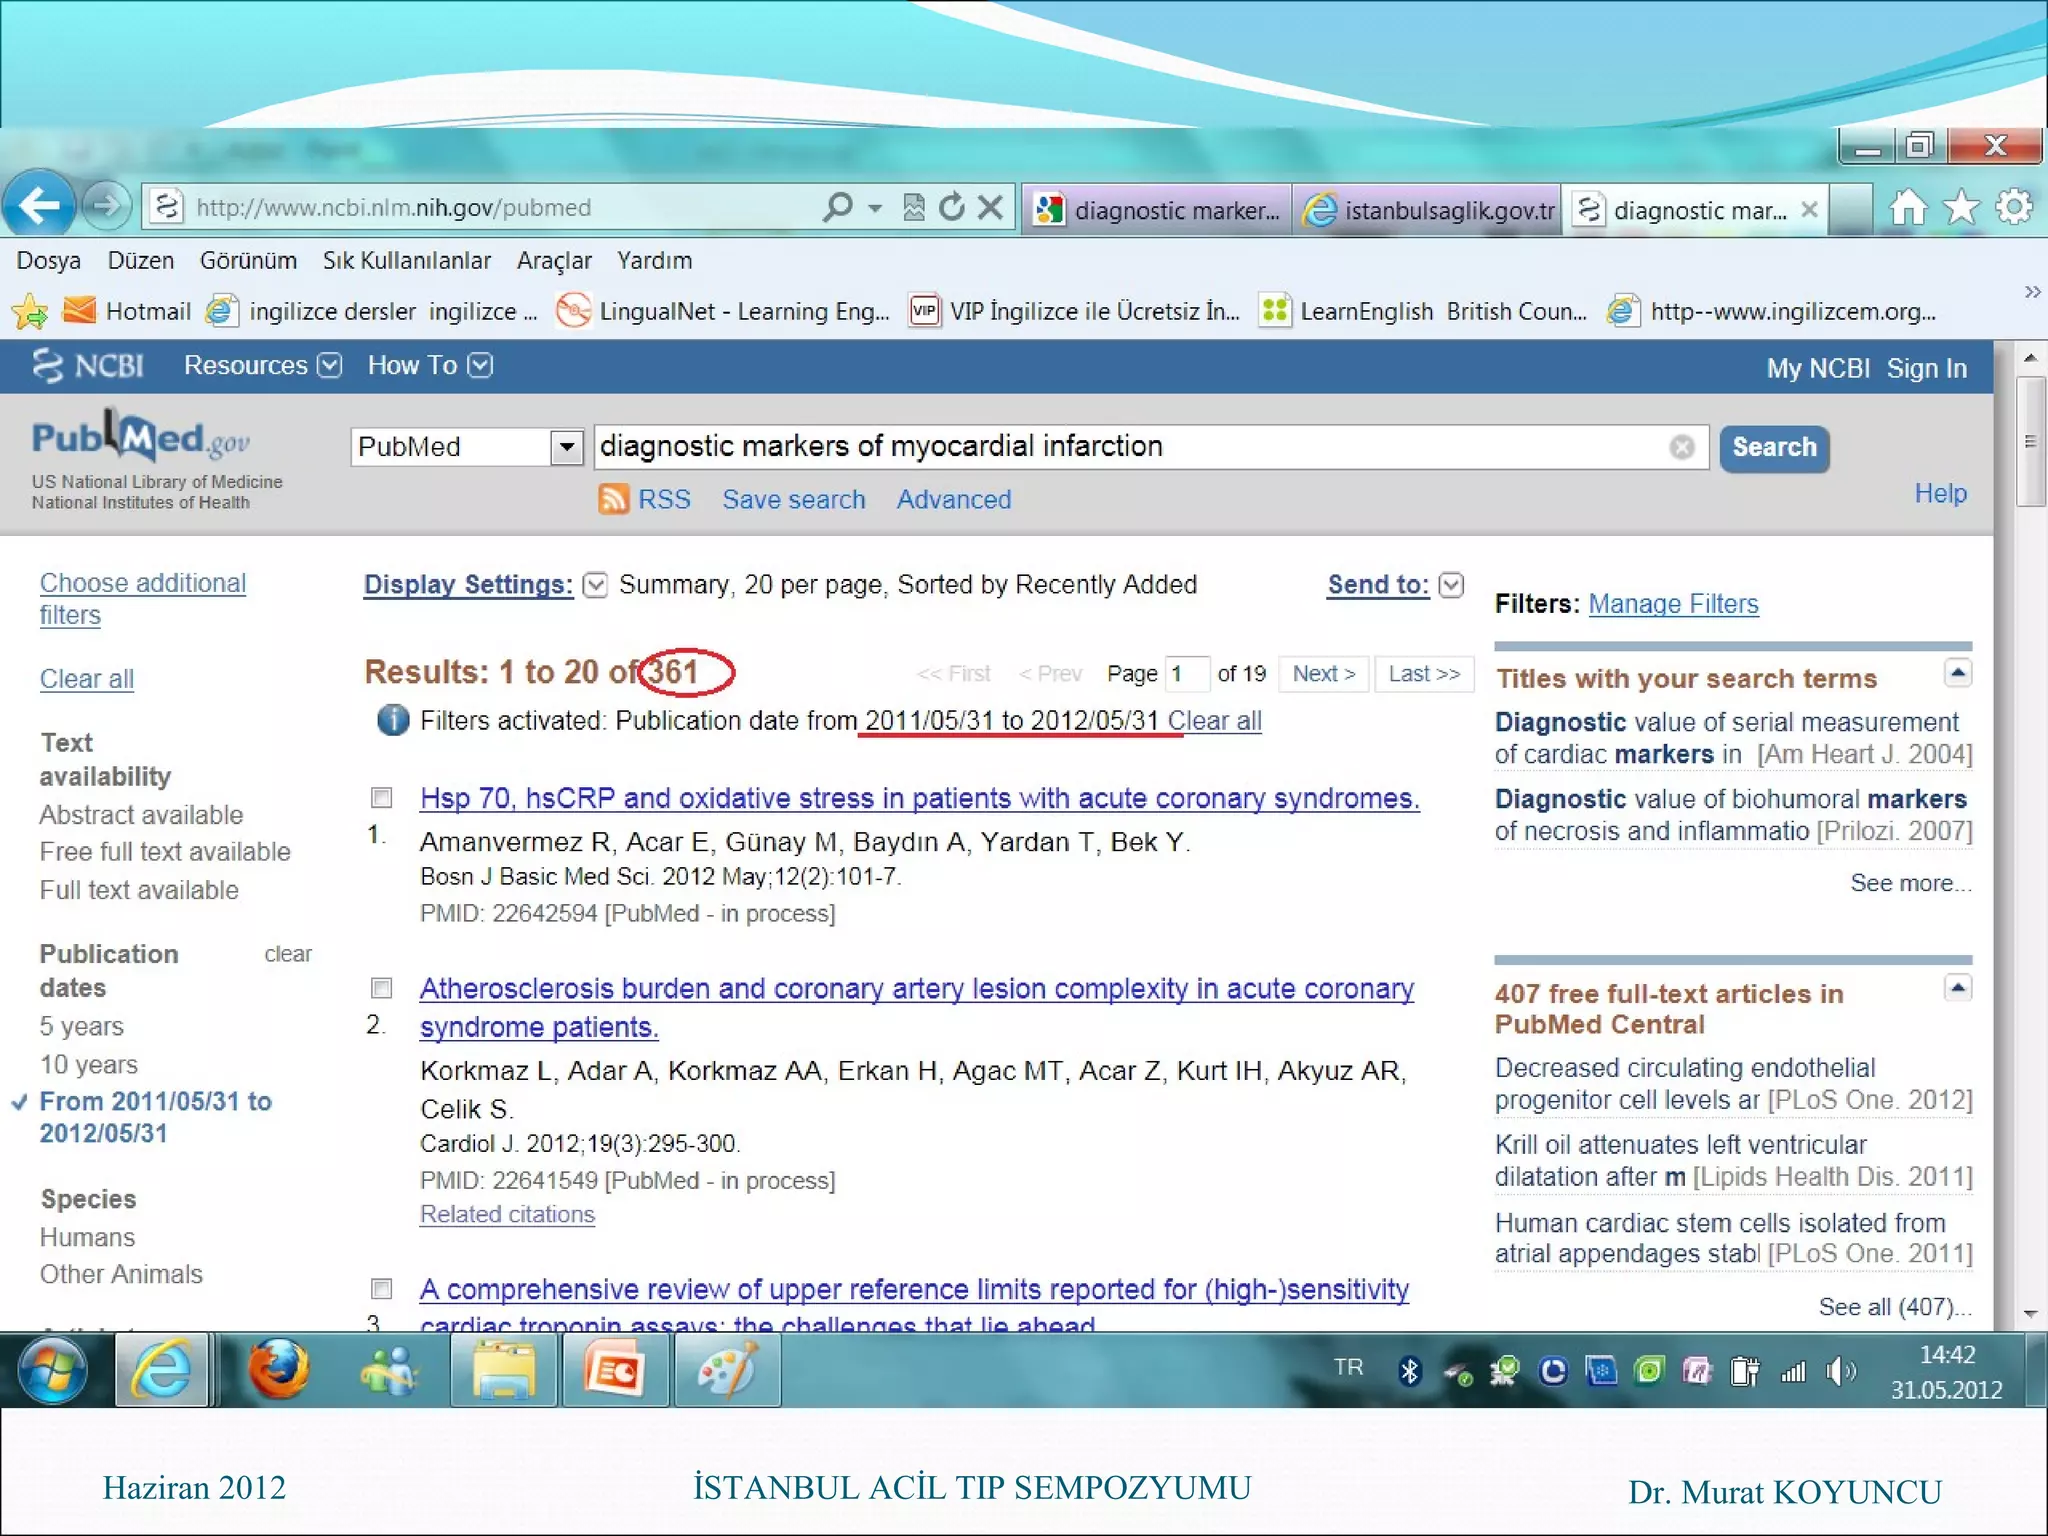Viewport: 2048px width, 1536px height.
Task: Open the browser home icon
Action: [x=1907, y=207]
